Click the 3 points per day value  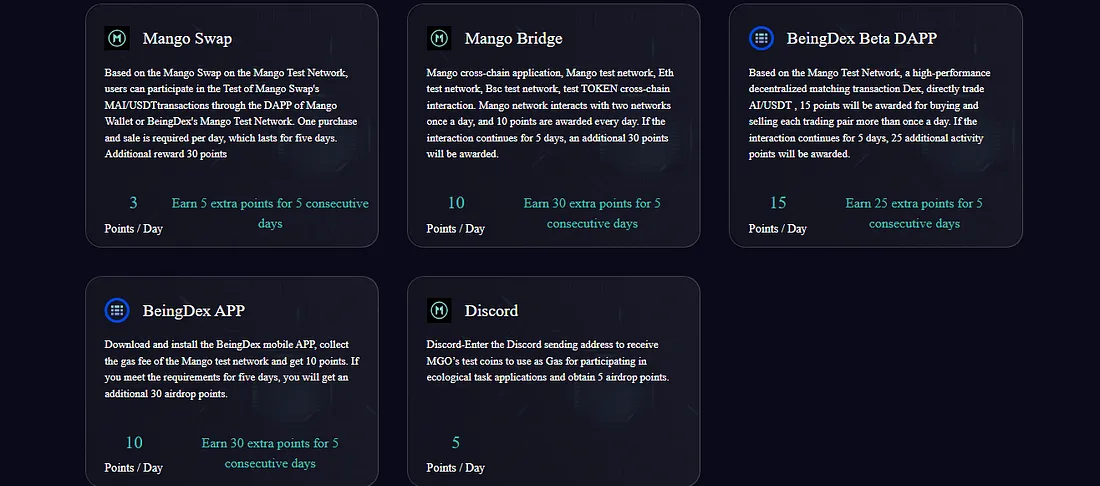[x=133, y=203]
